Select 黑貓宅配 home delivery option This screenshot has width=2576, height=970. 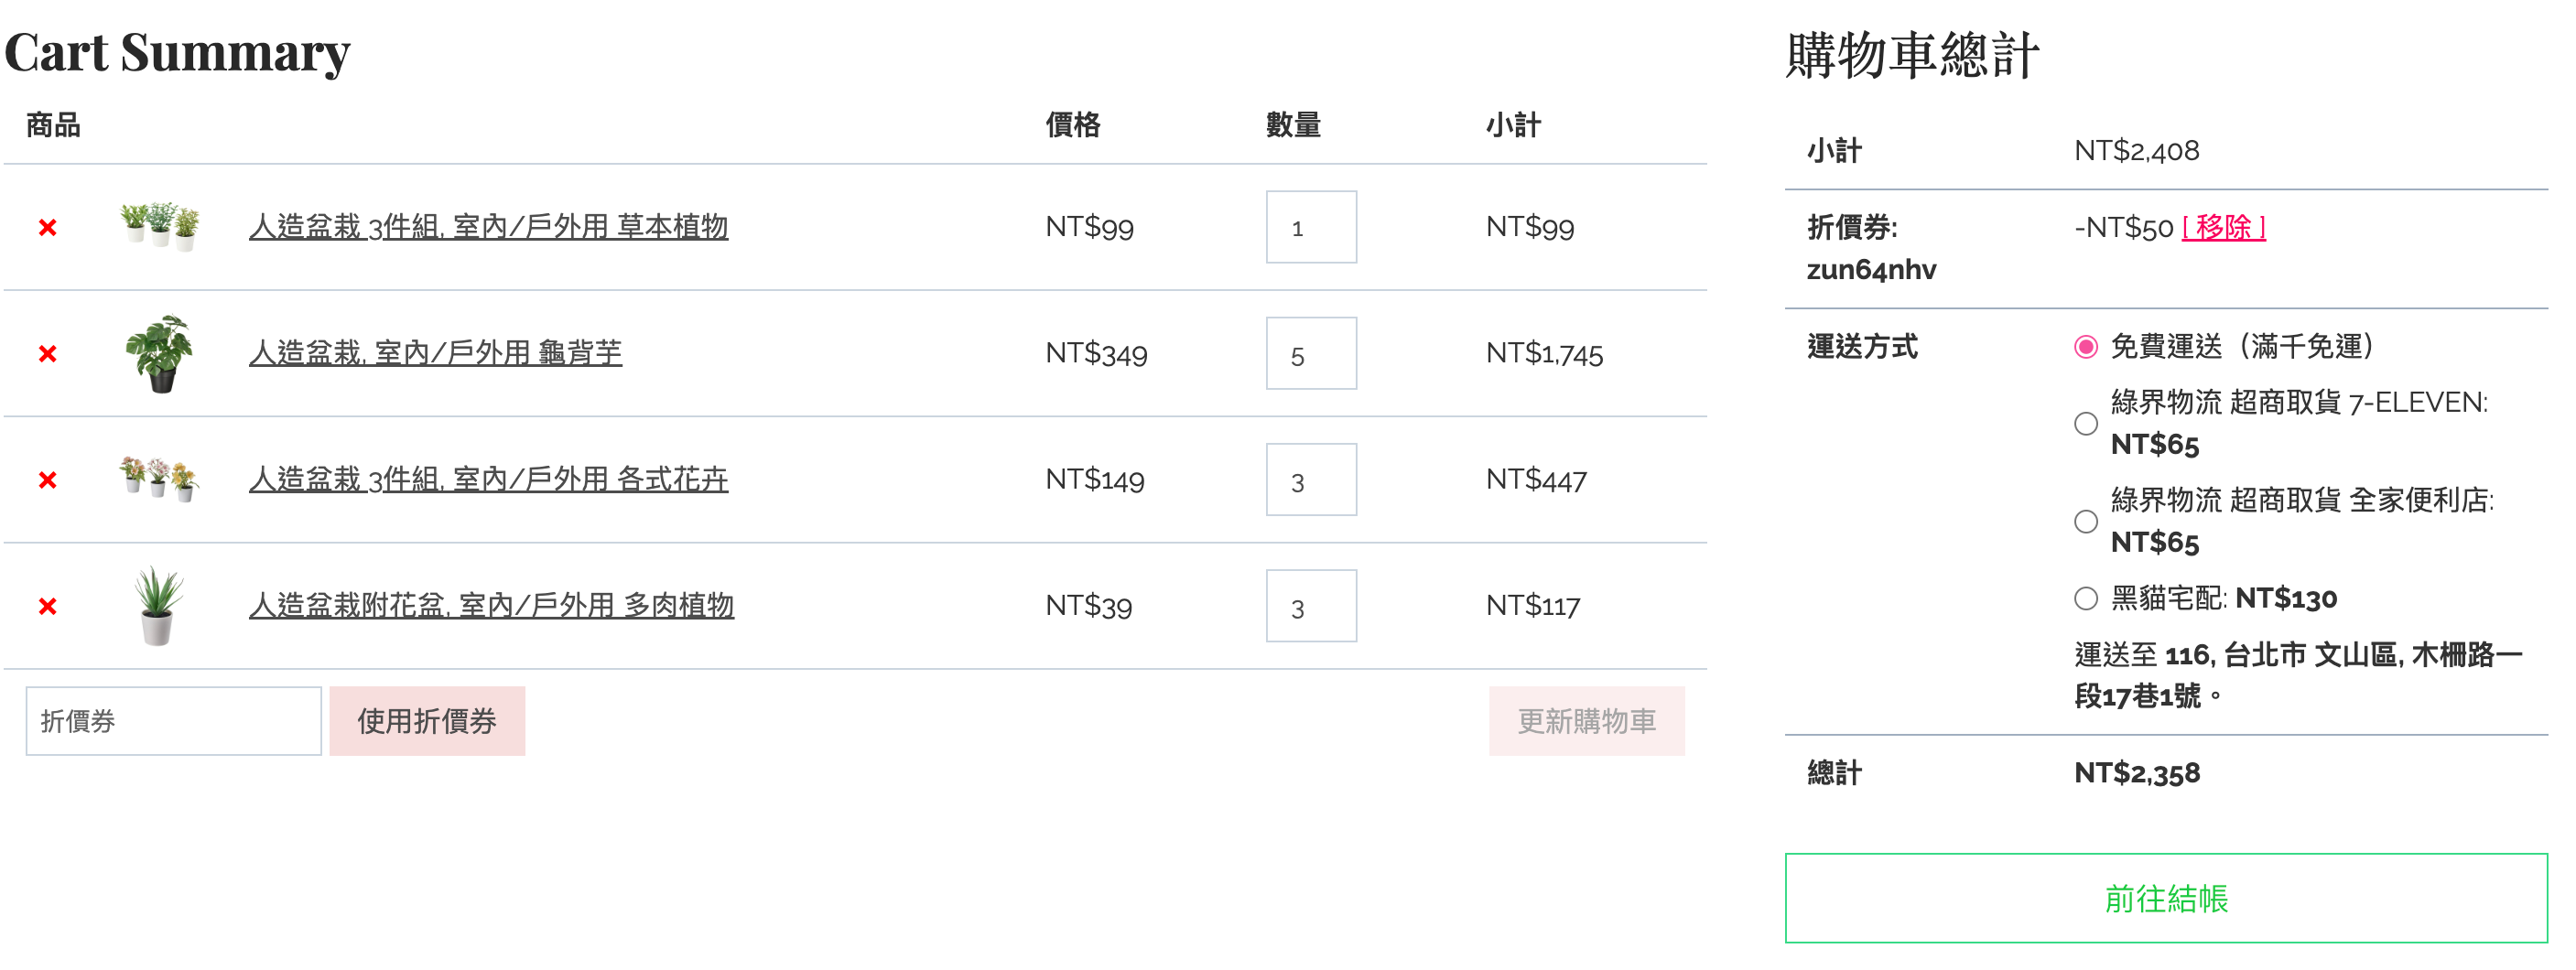2086,599
